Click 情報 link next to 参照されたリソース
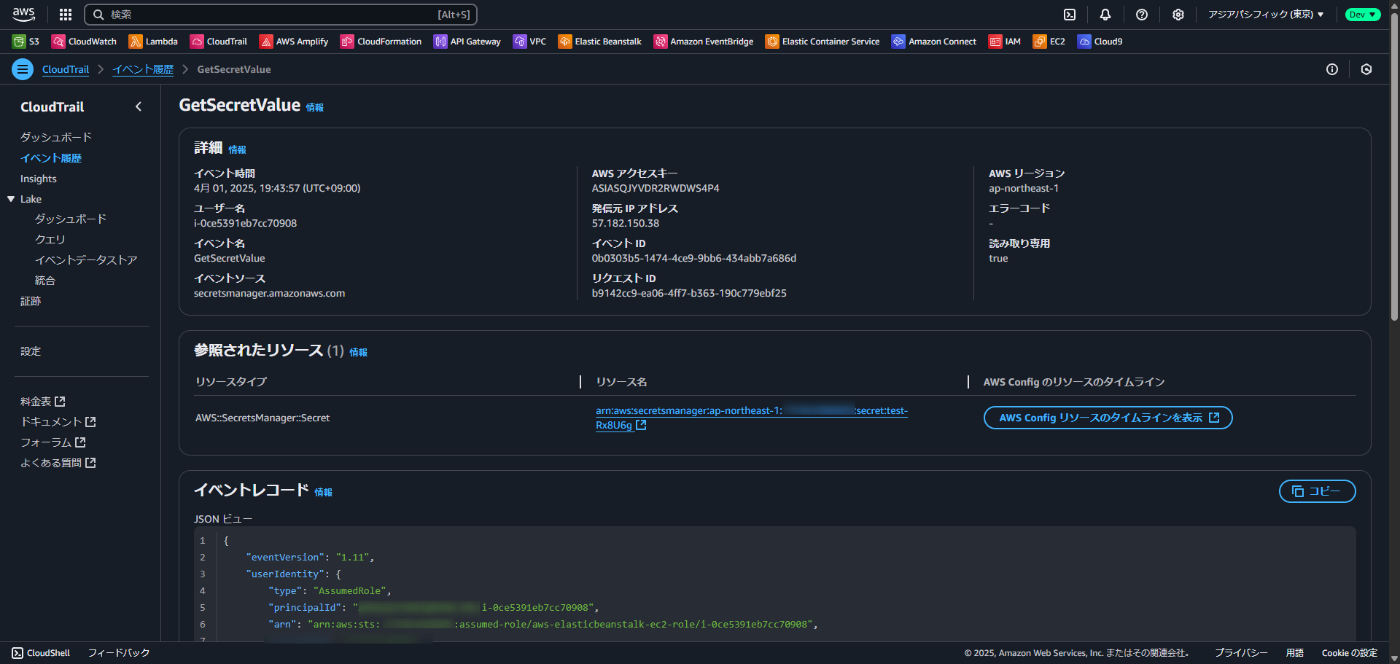The height and width of the screenshot is (664, 1400). pos(358,352)
